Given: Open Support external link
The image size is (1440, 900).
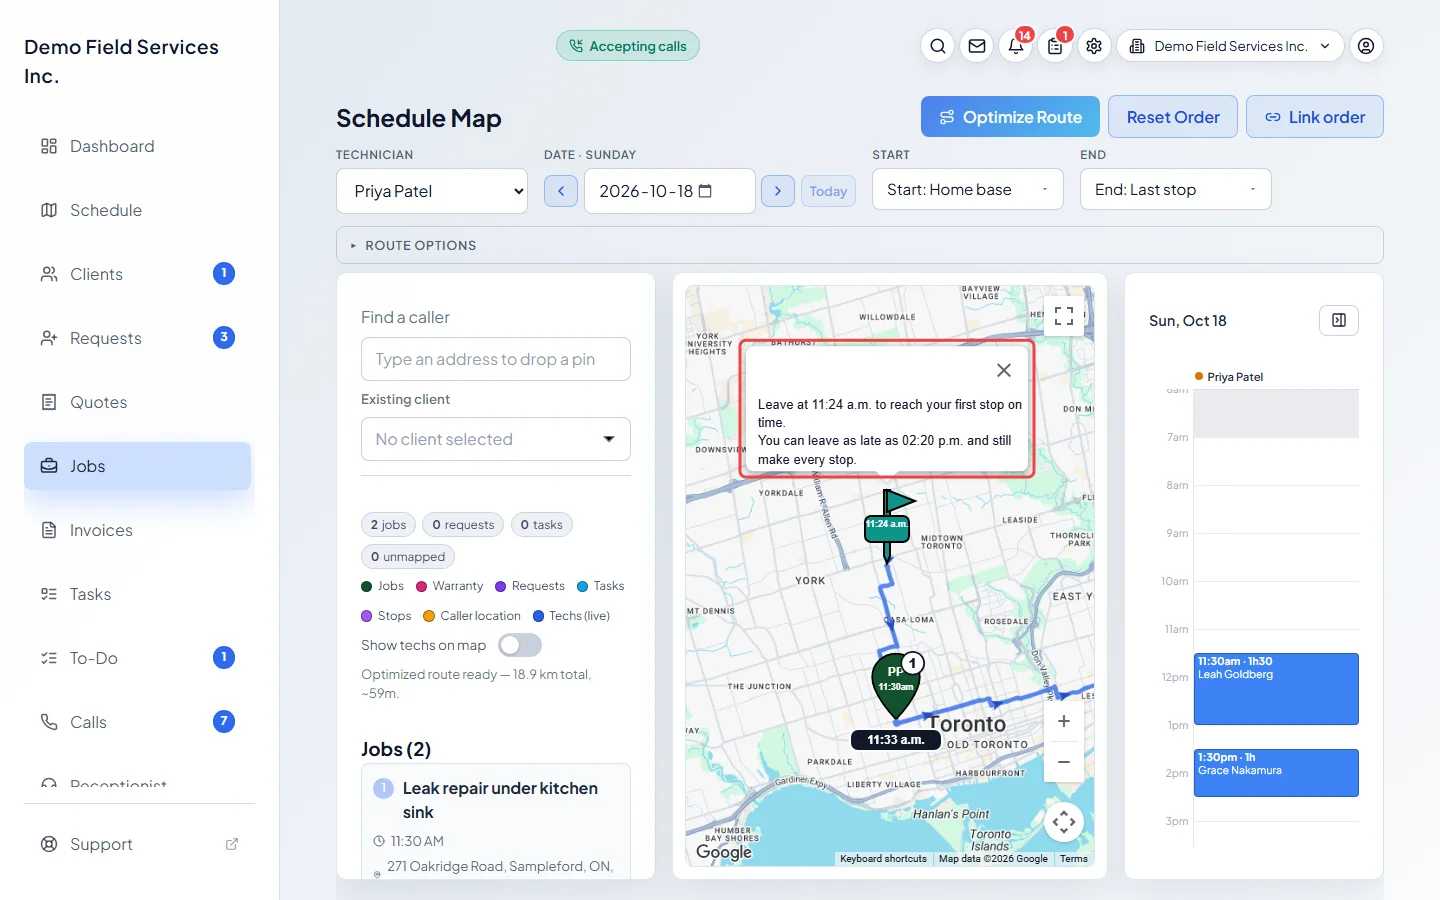Looking at the screenshot, I should [137, 844].
